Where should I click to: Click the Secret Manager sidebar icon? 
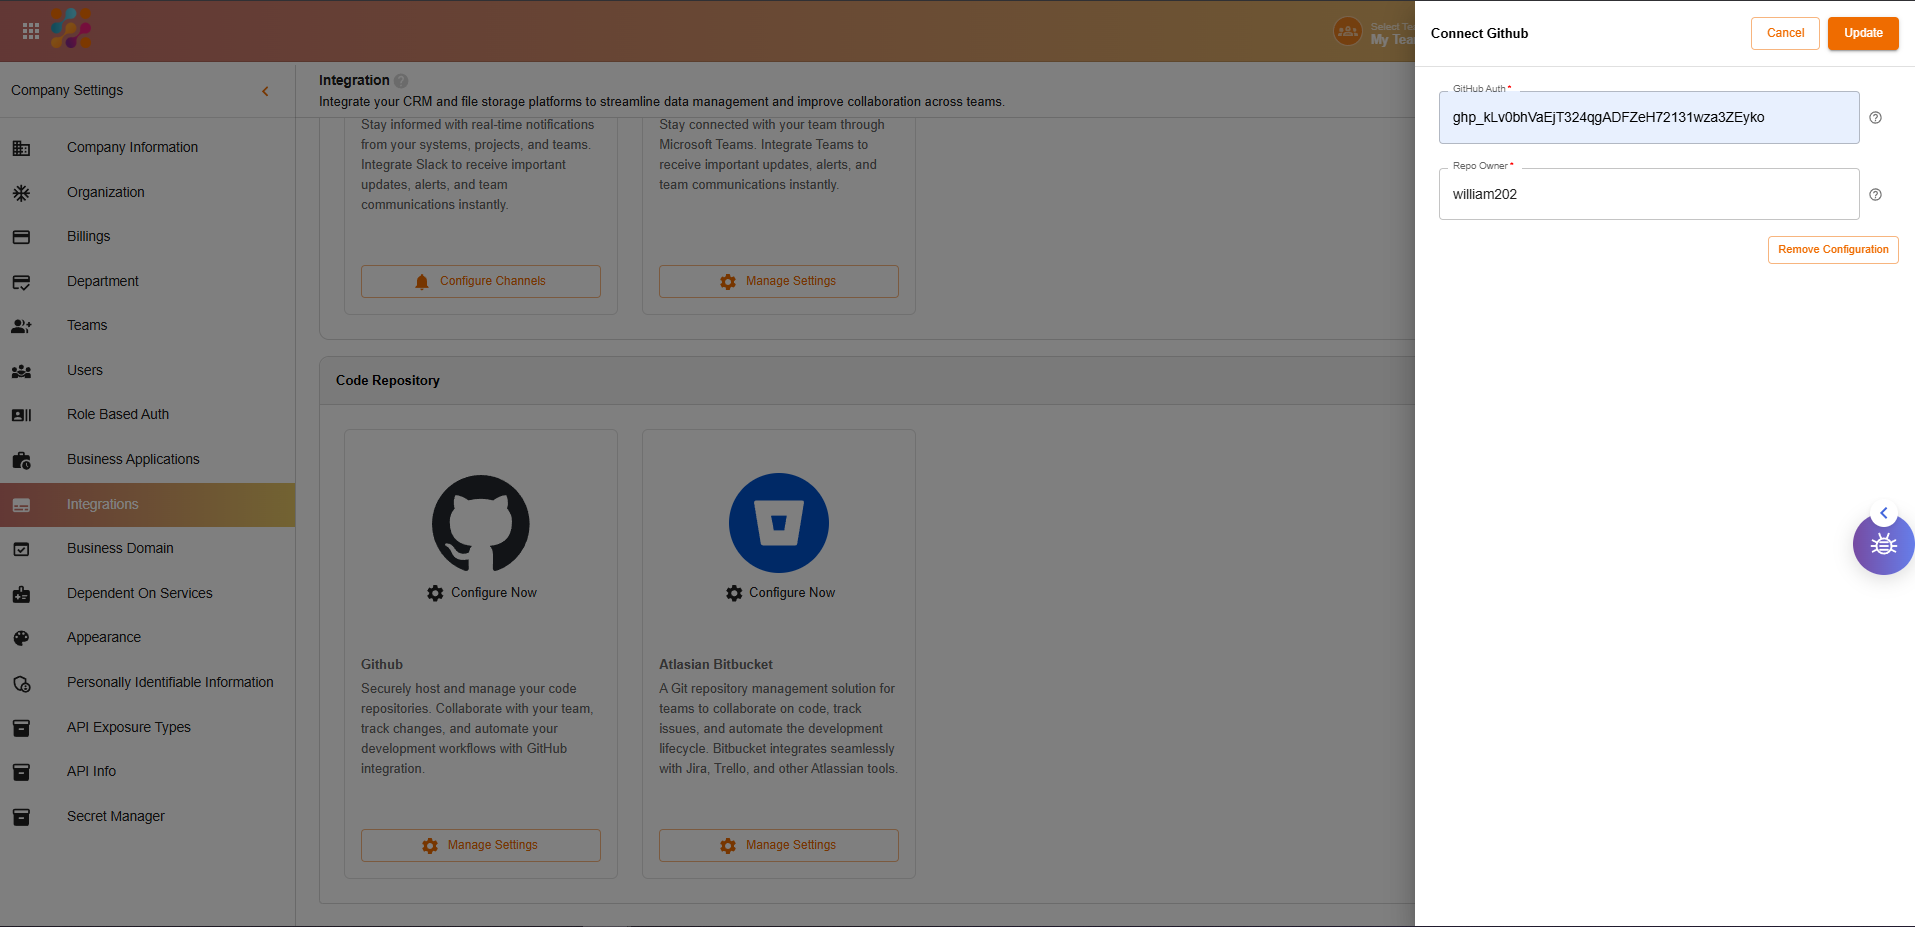(x=21, y=817)
